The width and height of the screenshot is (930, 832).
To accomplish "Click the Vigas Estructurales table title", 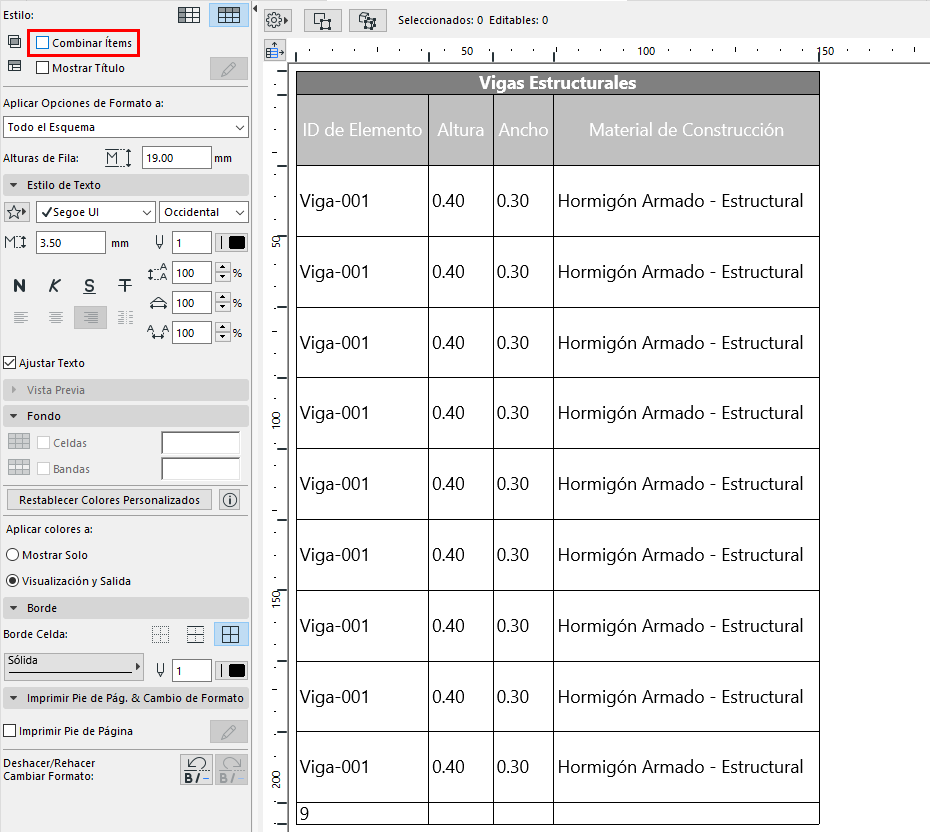I will click(558, 83).
